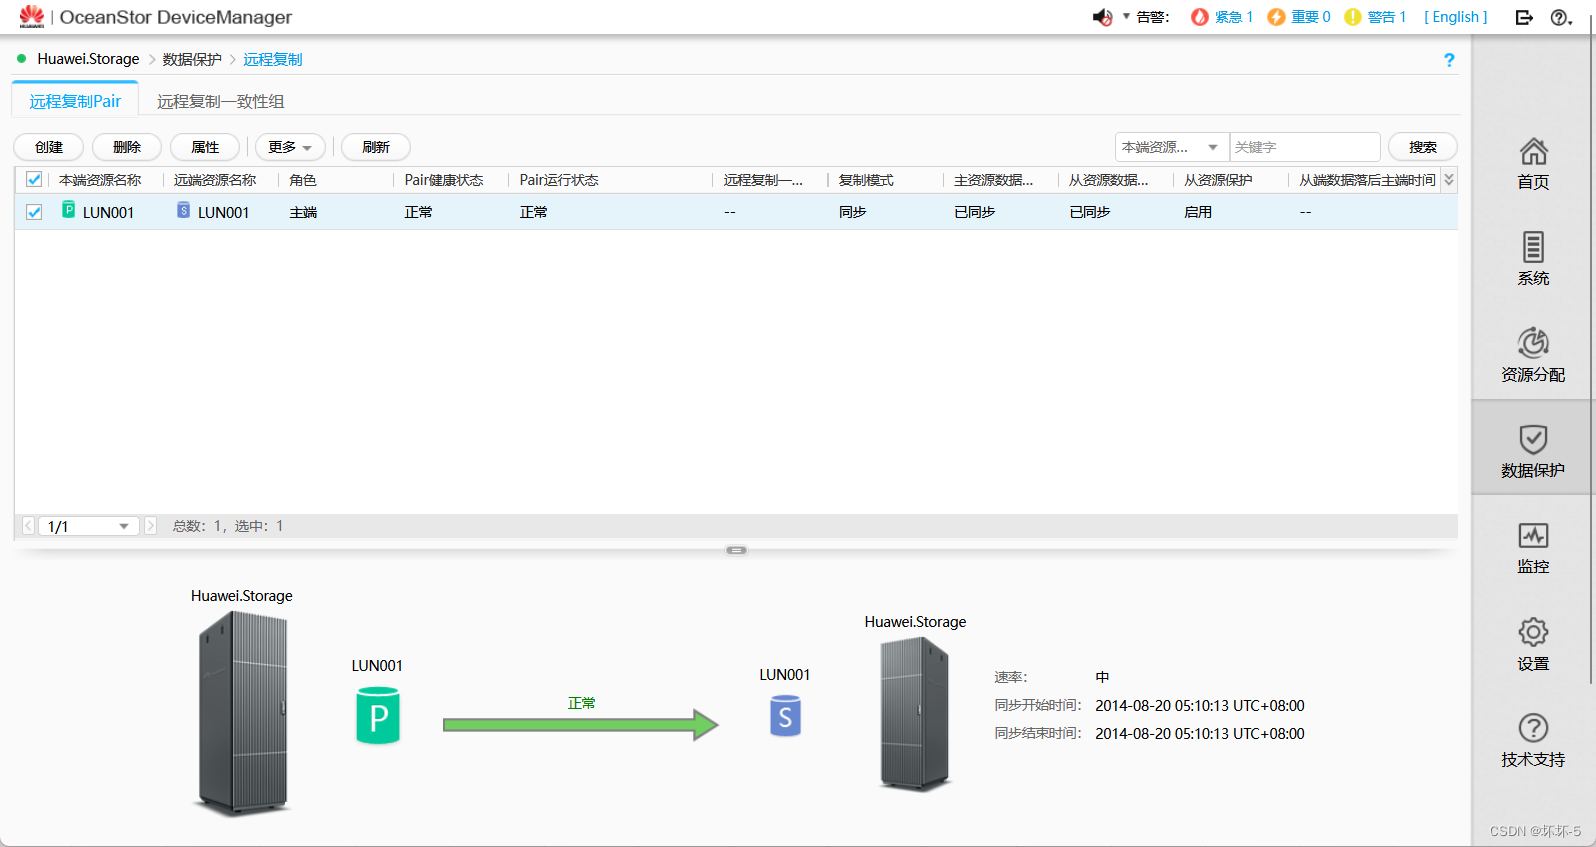
Task: Open 首页 home in sidebar
Action: point(1533,164)
